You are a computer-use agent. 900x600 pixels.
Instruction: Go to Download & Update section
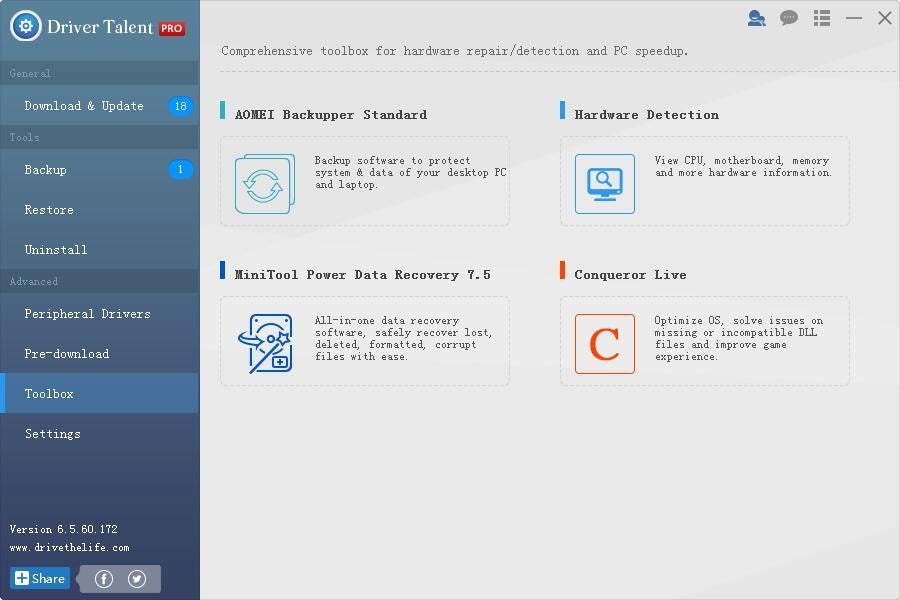click(x=99, y=106)
